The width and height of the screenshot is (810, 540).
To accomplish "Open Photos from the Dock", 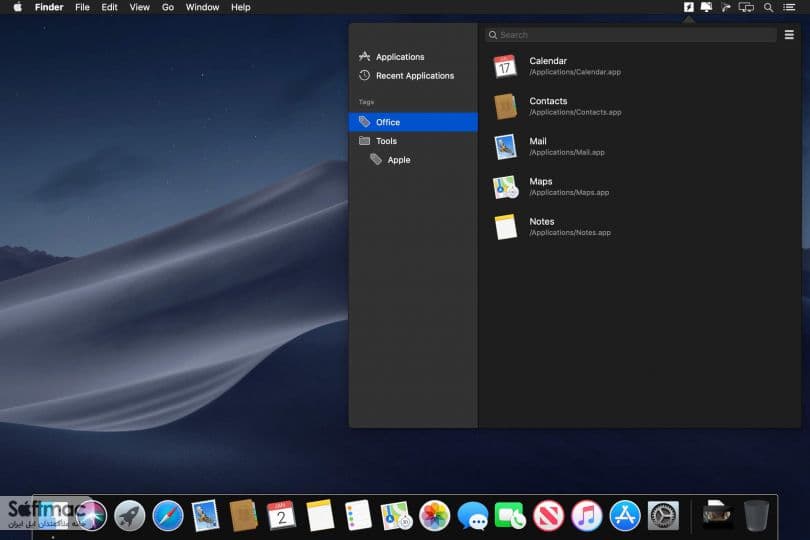I will (434, 515).
